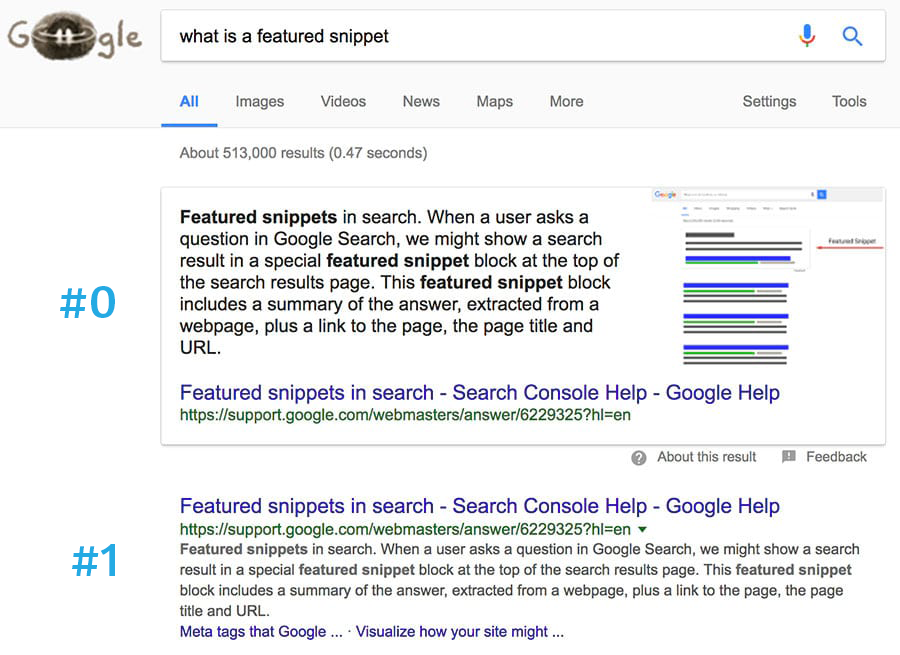This screenshot has height=655, width=900.
Task: Send Feedback on the featured snippet
Action: pyautogui.click(x=836, y=457)
